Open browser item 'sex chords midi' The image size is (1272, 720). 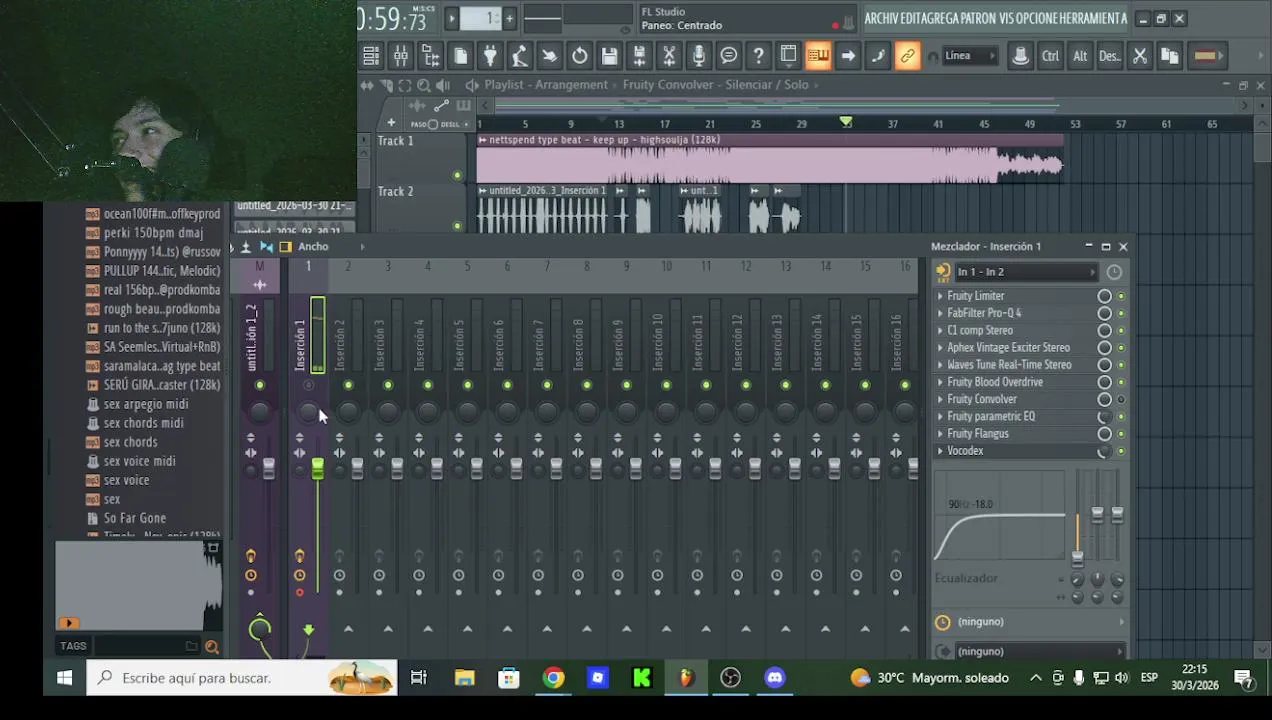(143, 423)
